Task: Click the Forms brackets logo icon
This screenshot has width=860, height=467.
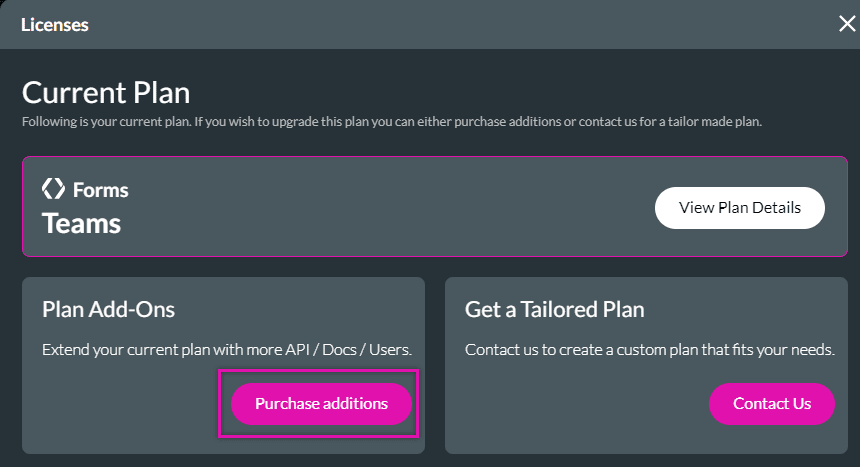Action: 53,188
